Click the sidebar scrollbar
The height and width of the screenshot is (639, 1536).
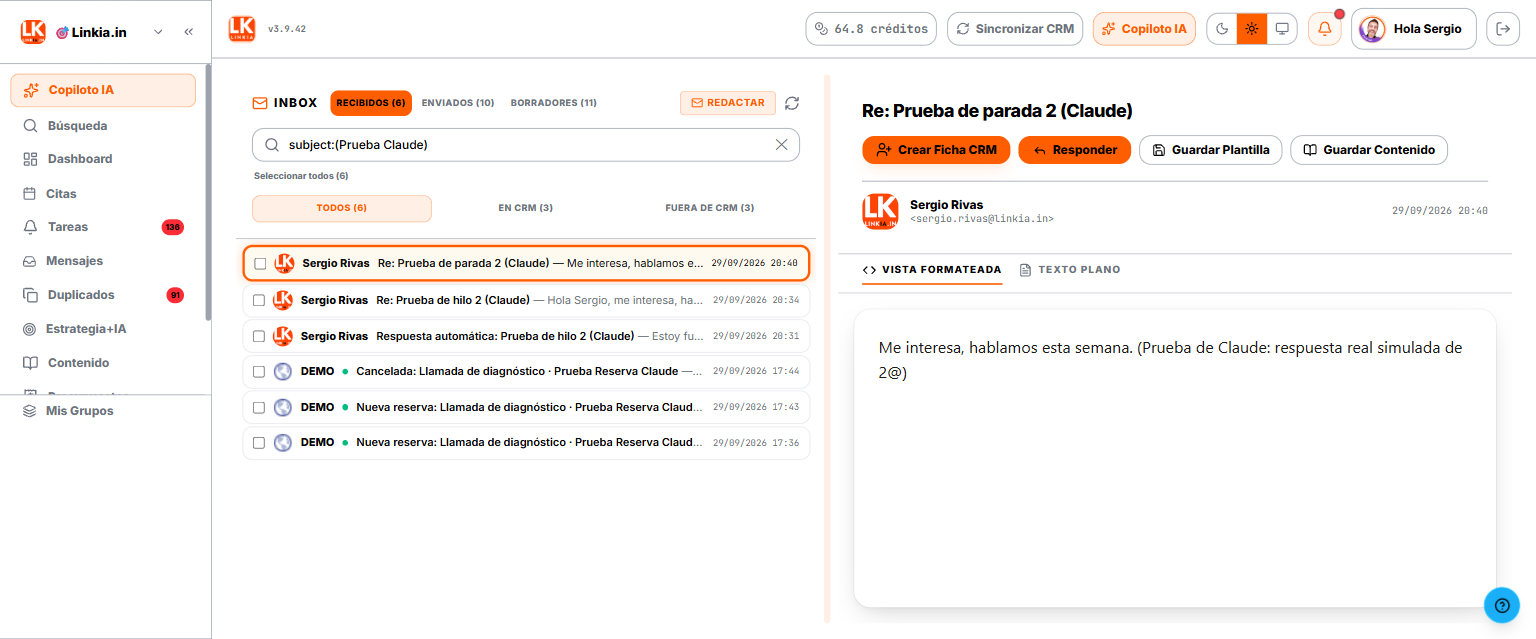point(208,192)
